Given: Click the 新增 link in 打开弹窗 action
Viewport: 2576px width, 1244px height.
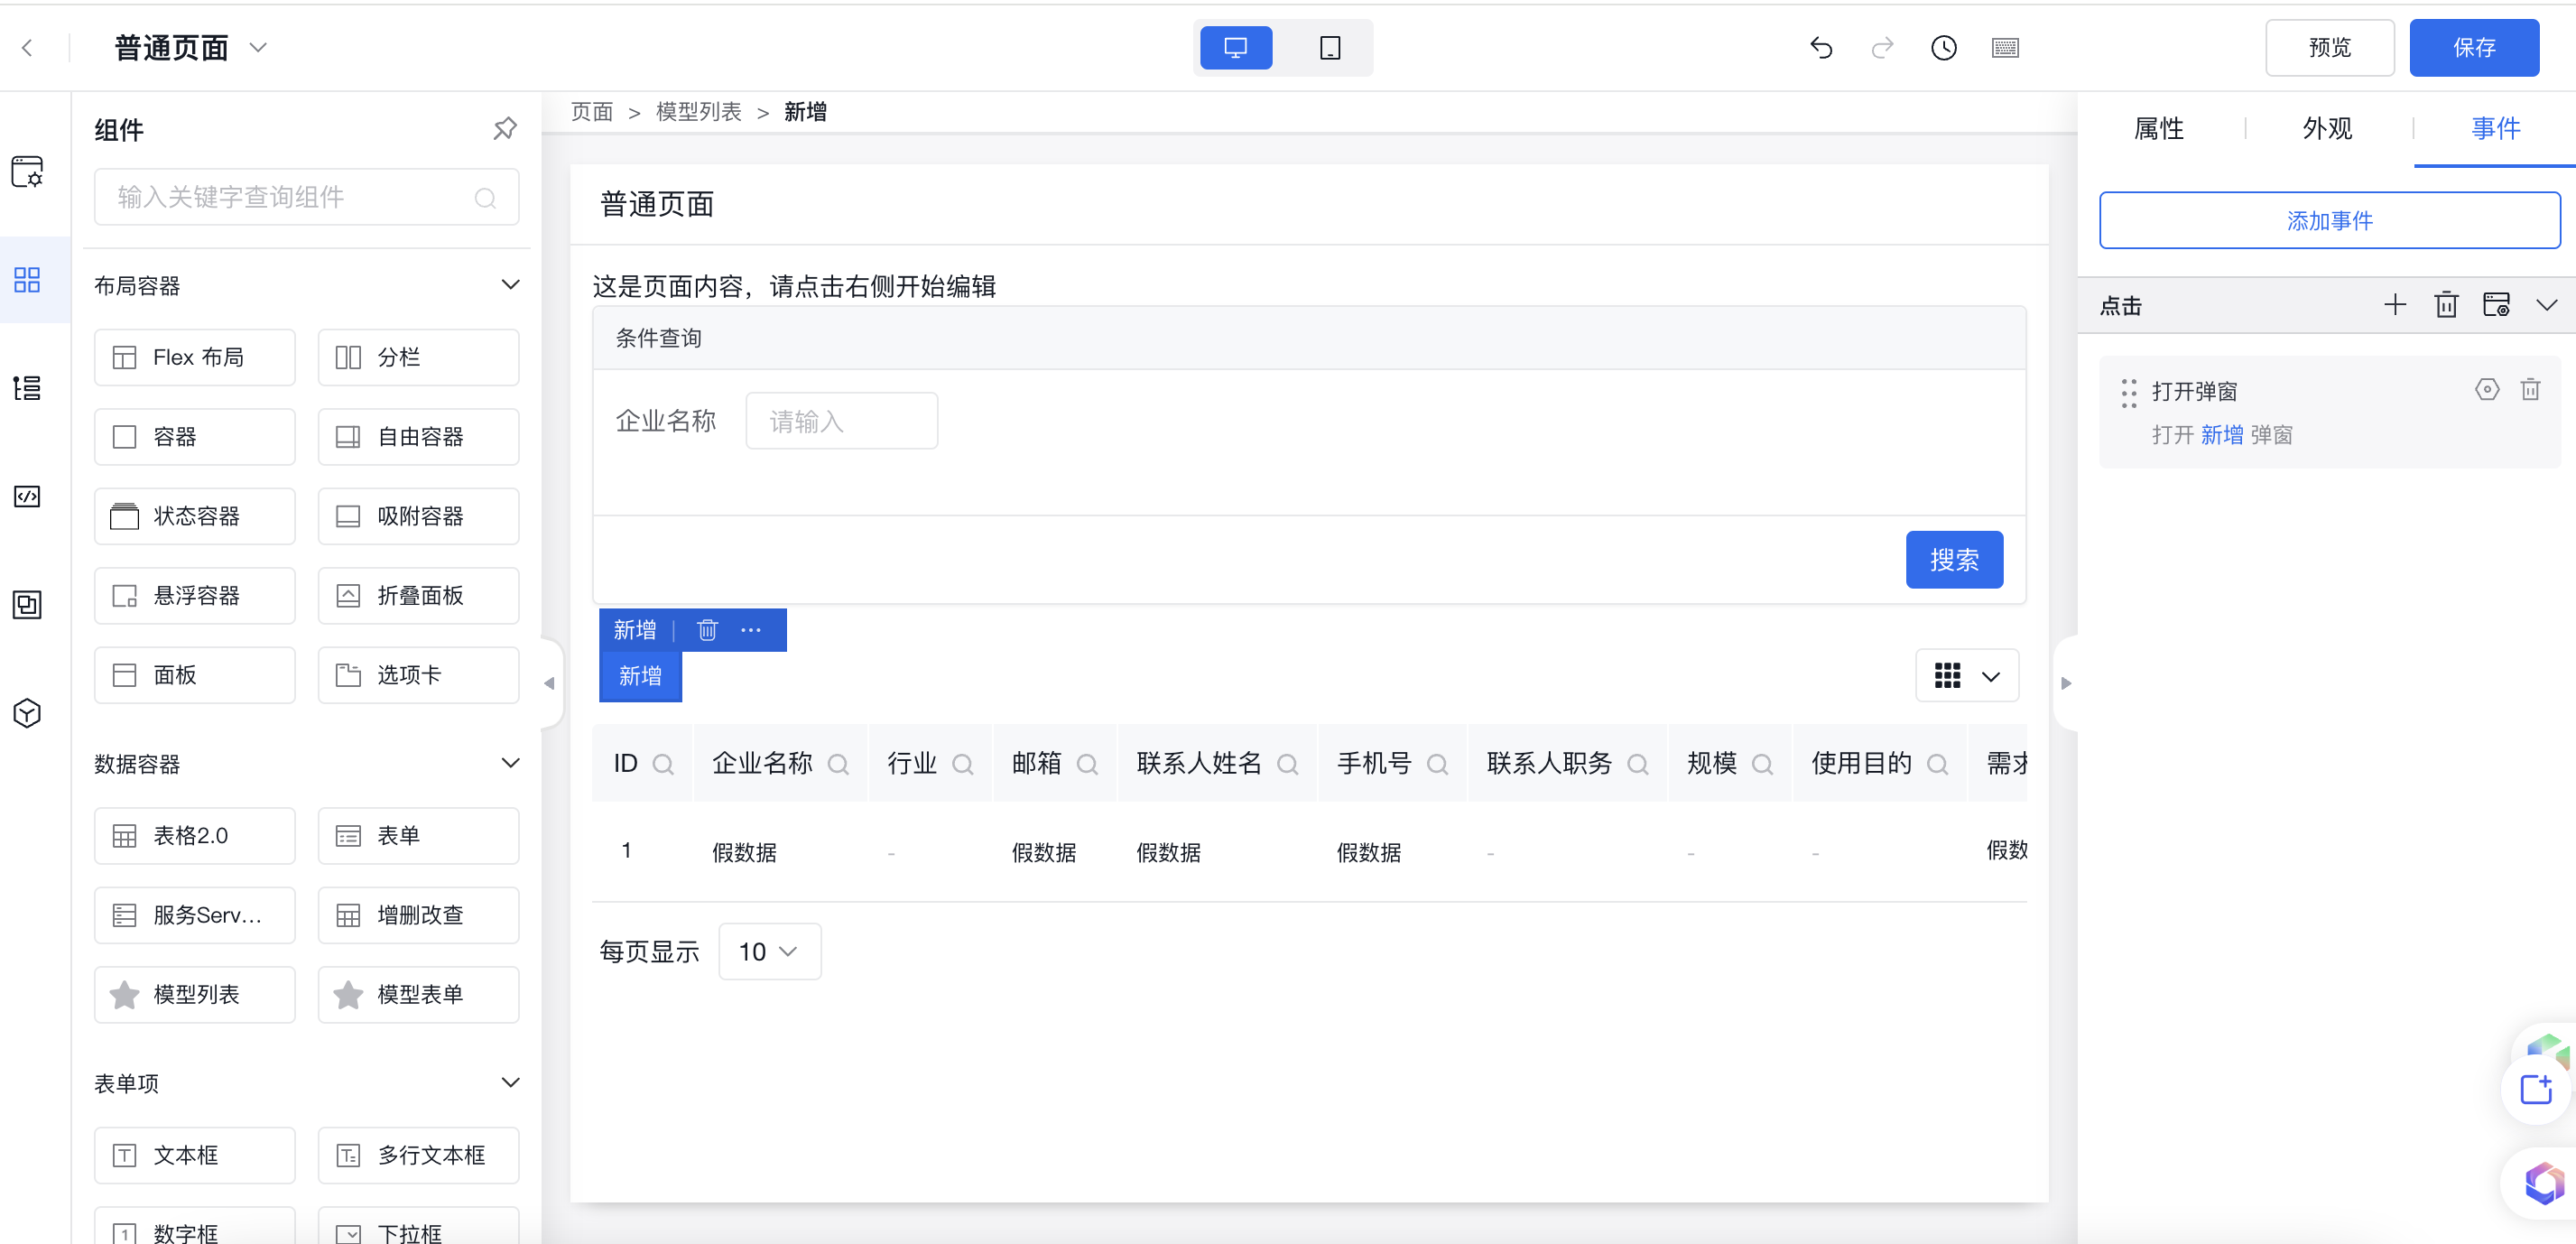Looking at the screenshot, I should pyautogui.click(x=2221, y=435).
